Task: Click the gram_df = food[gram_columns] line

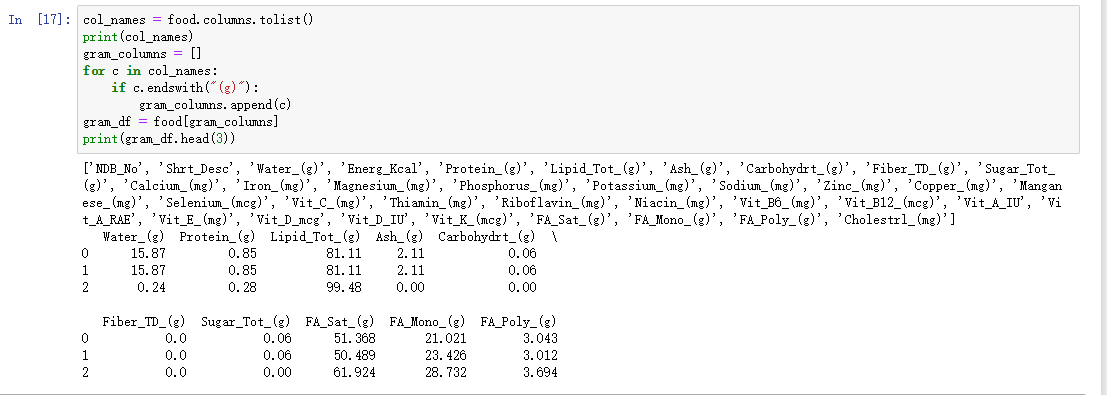Action: 181,122
